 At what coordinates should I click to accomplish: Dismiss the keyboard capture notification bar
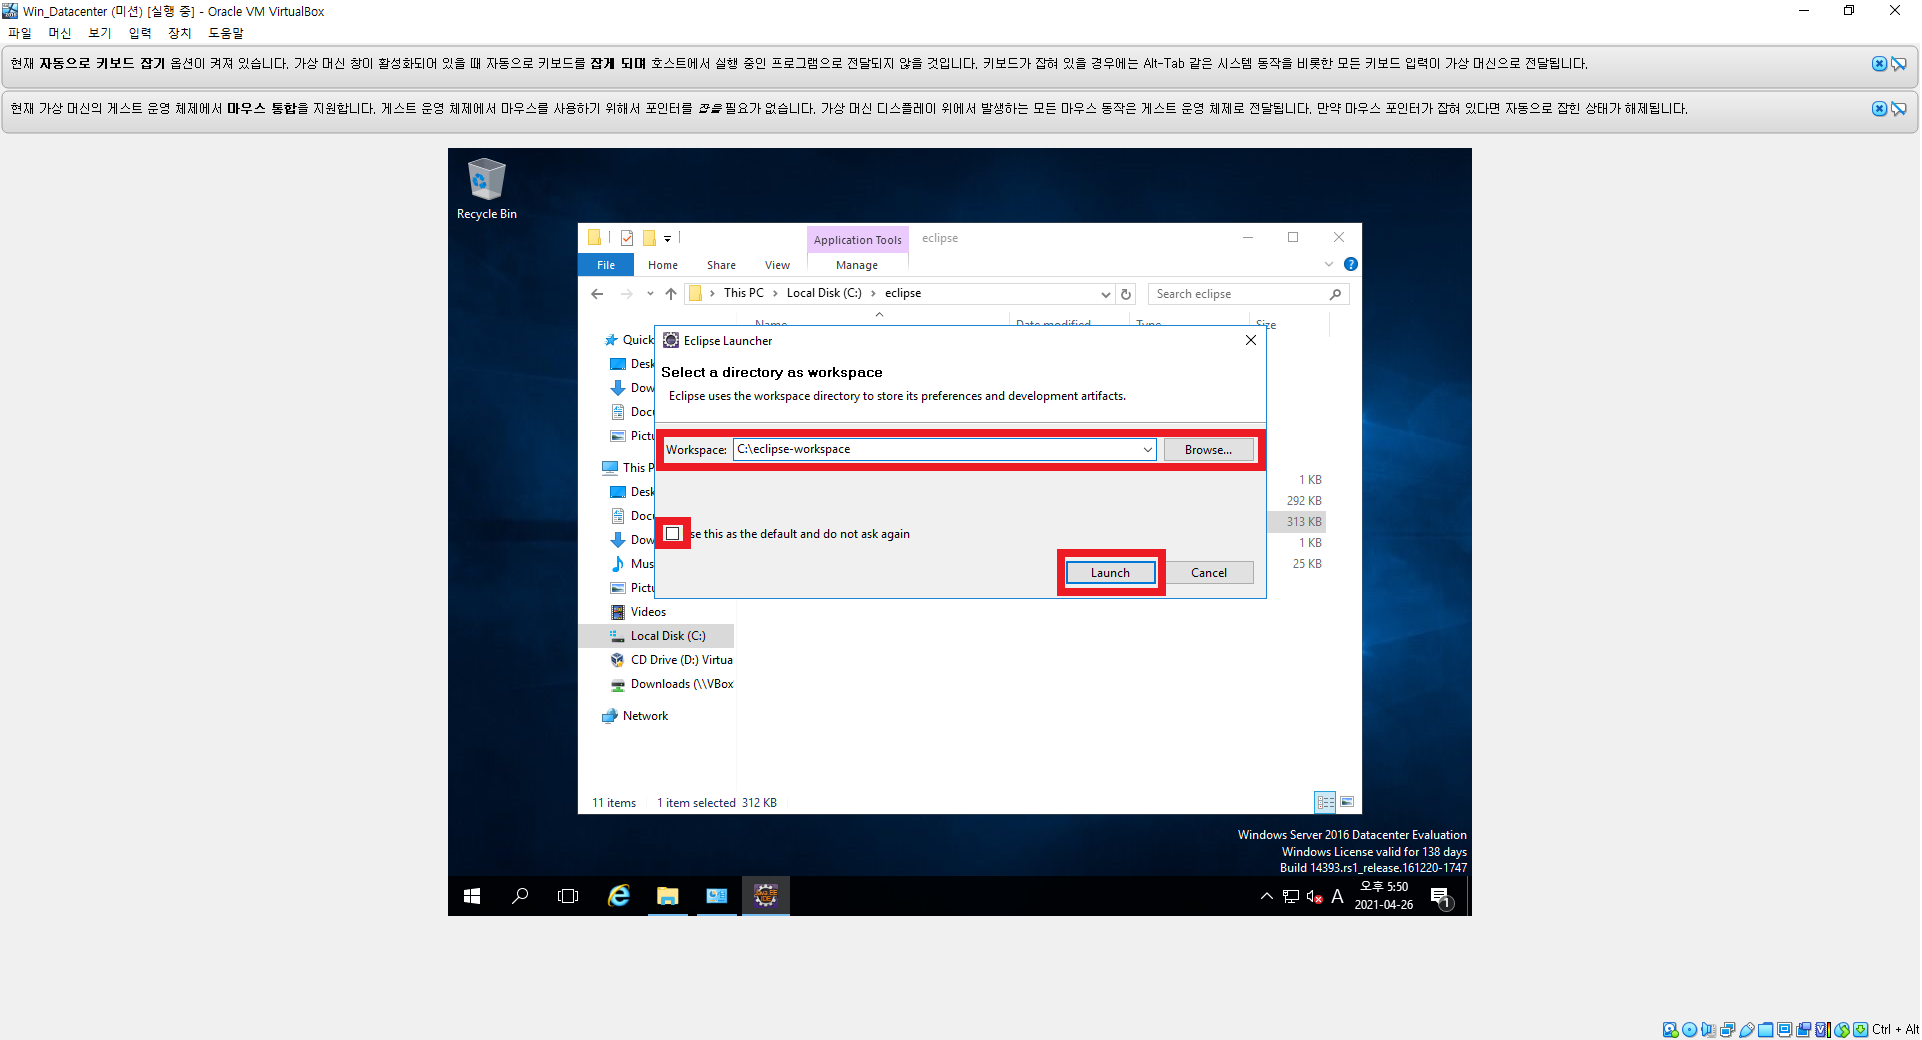click(1879, 64)
